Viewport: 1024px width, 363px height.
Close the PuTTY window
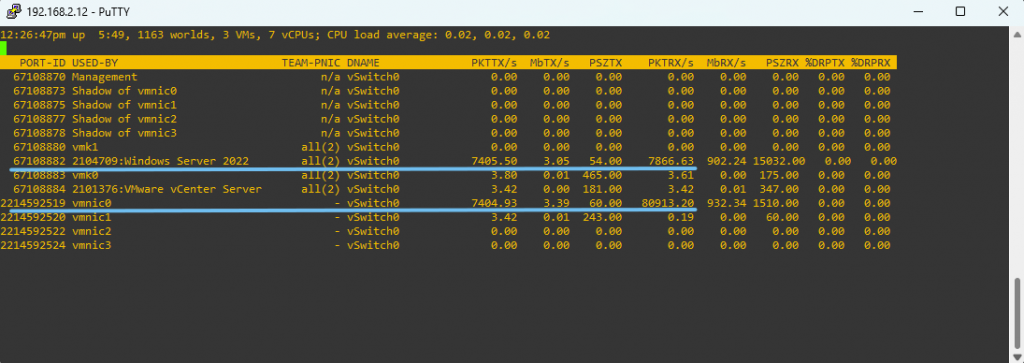pos(1003,11)
